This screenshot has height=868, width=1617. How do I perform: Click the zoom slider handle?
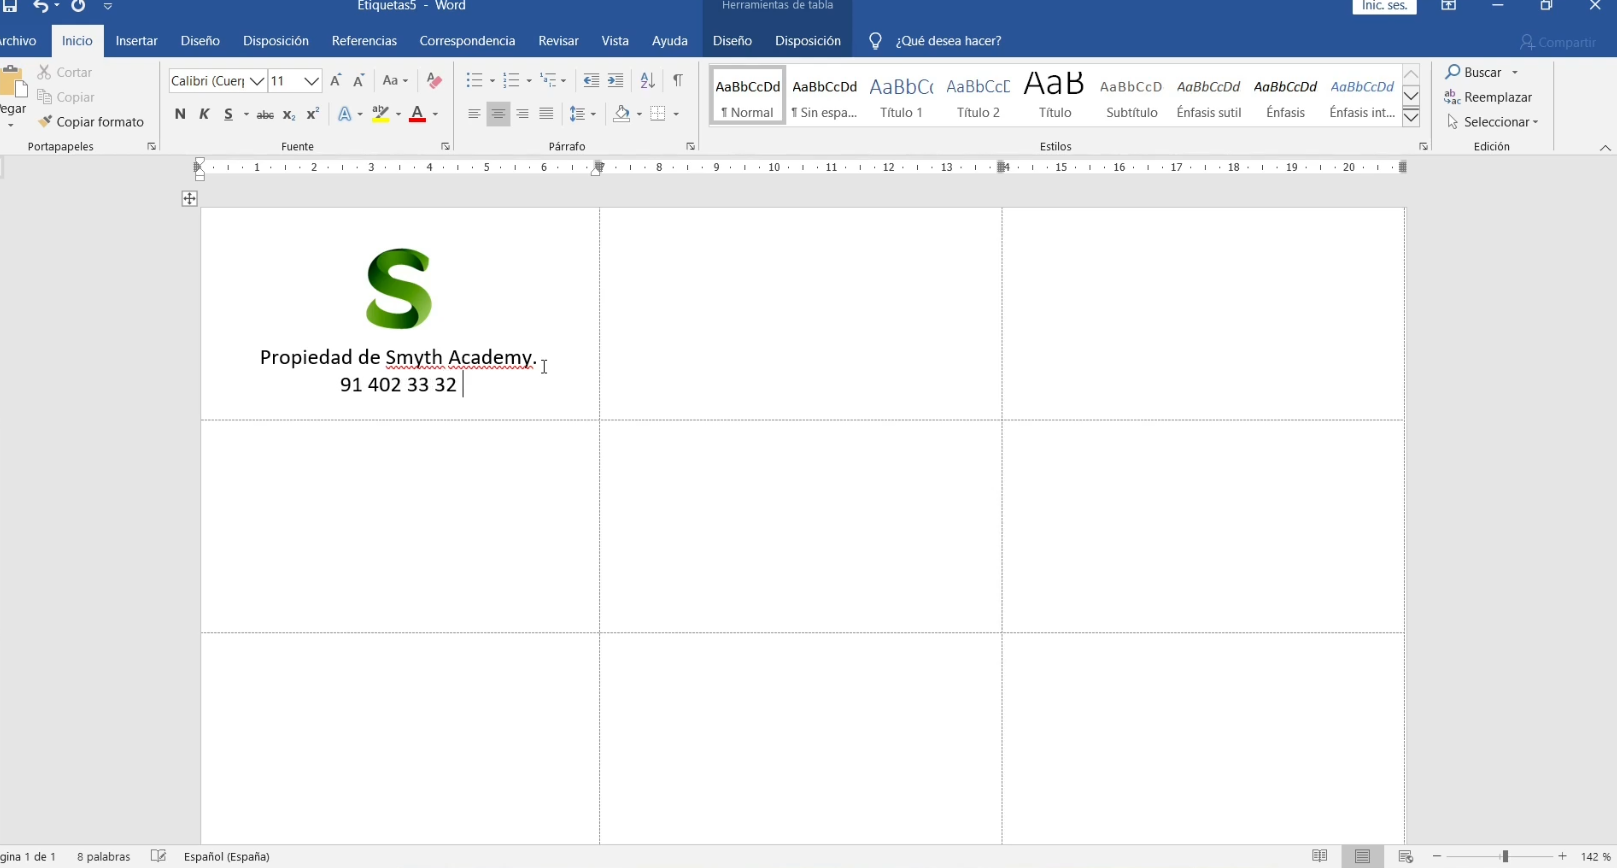(x=1504, y=857)
